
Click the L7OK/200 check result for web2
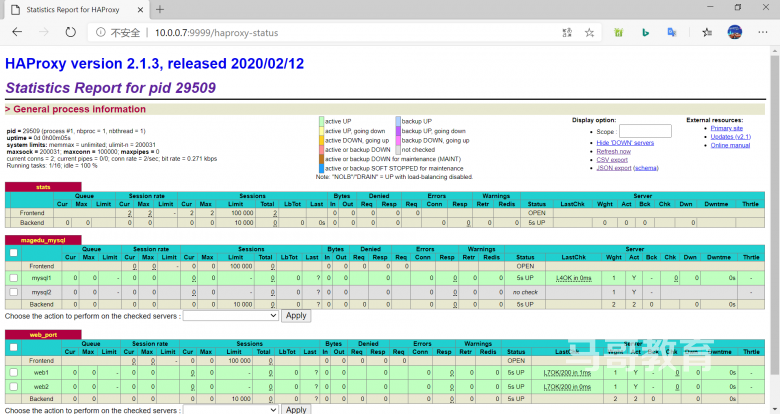coord(567,387)
